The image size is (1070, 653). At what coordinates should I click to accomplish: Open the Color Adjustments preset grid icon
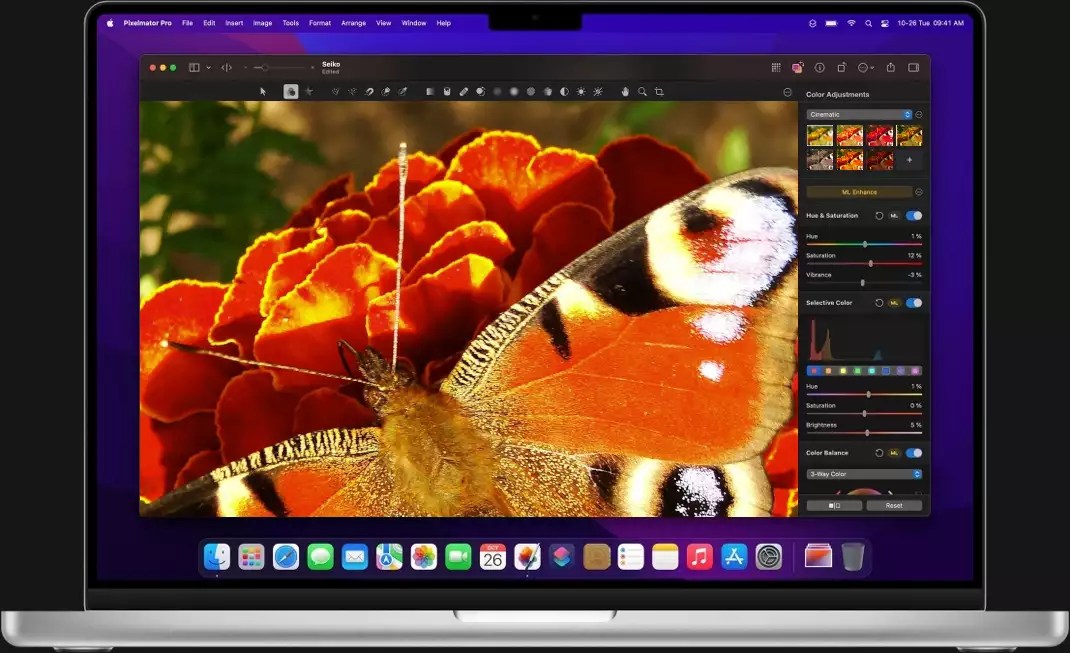(776, 67)
